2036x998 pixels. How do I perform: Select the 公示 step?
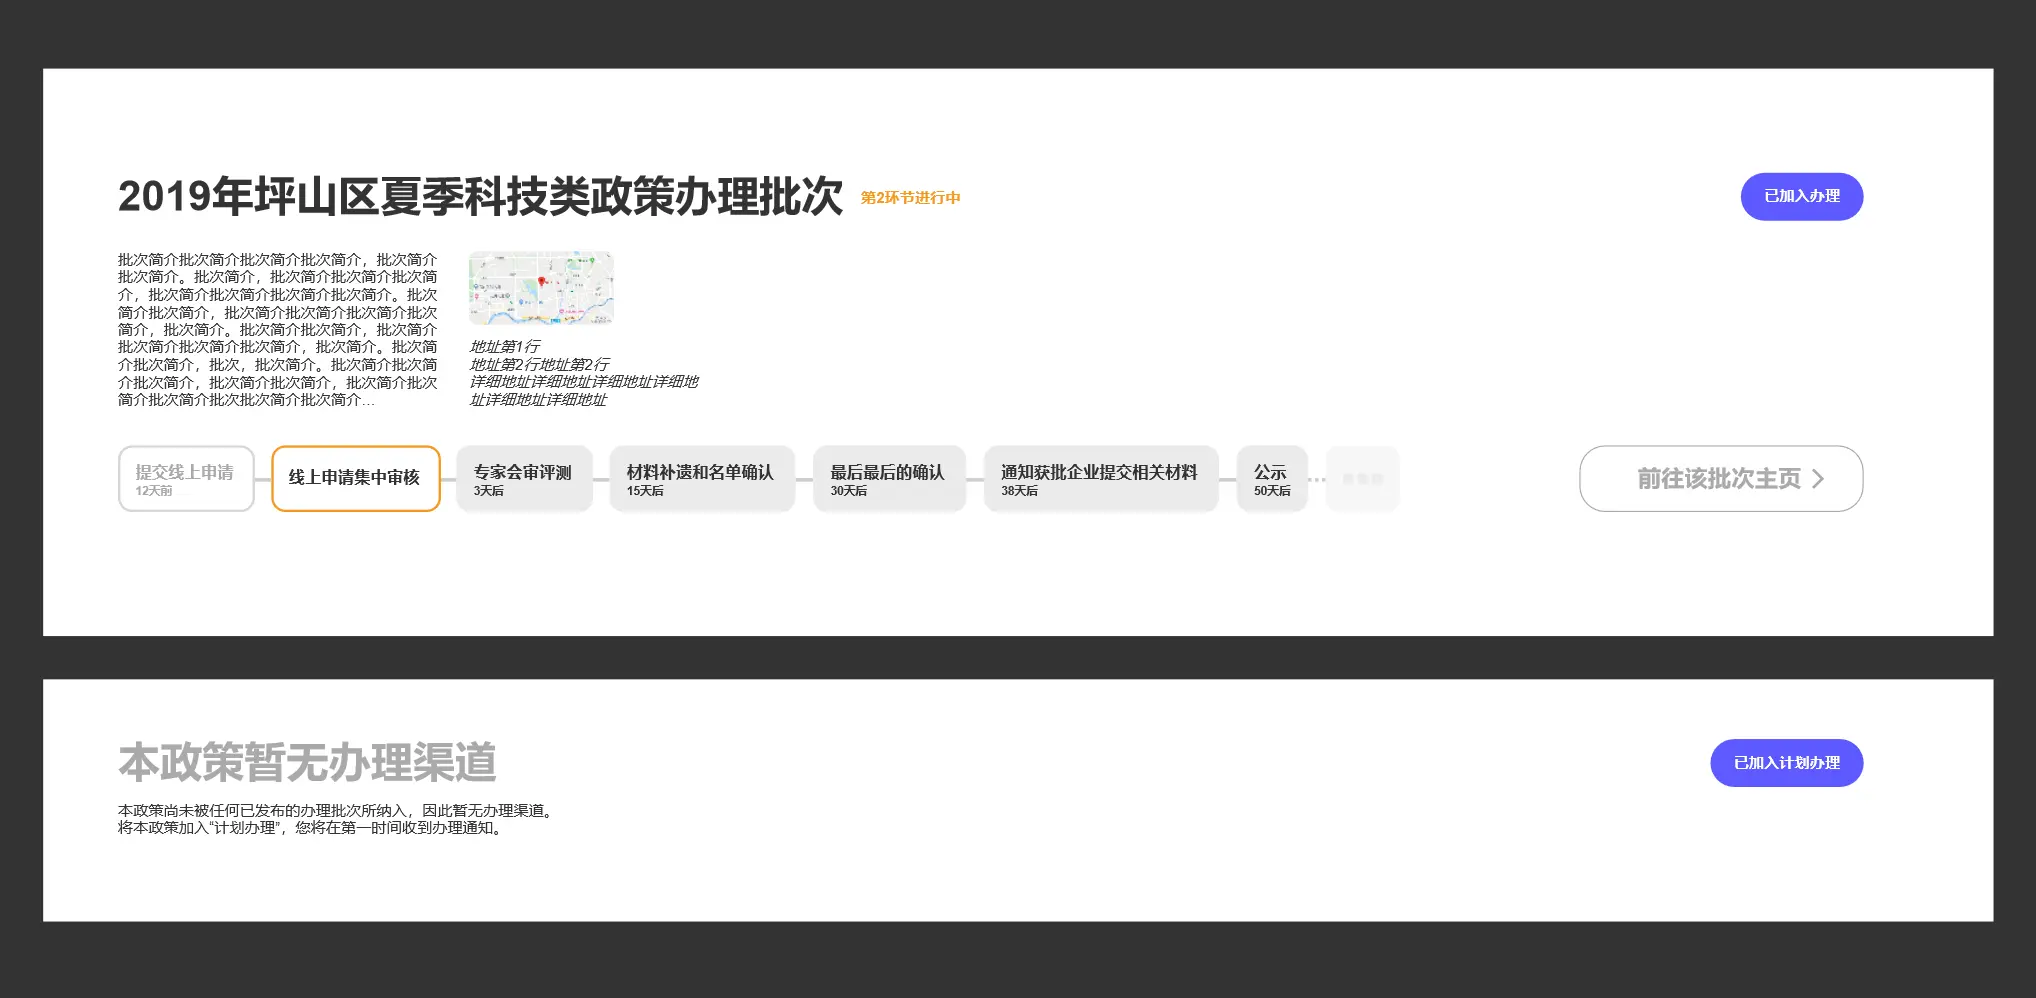1271,479
